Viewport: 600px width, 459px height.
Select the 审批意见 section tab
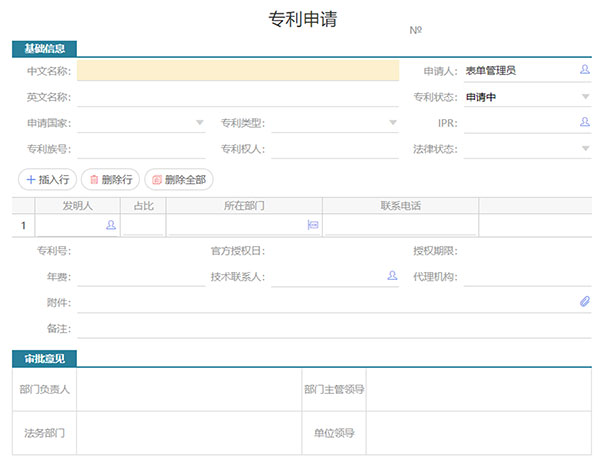point(44,358)
